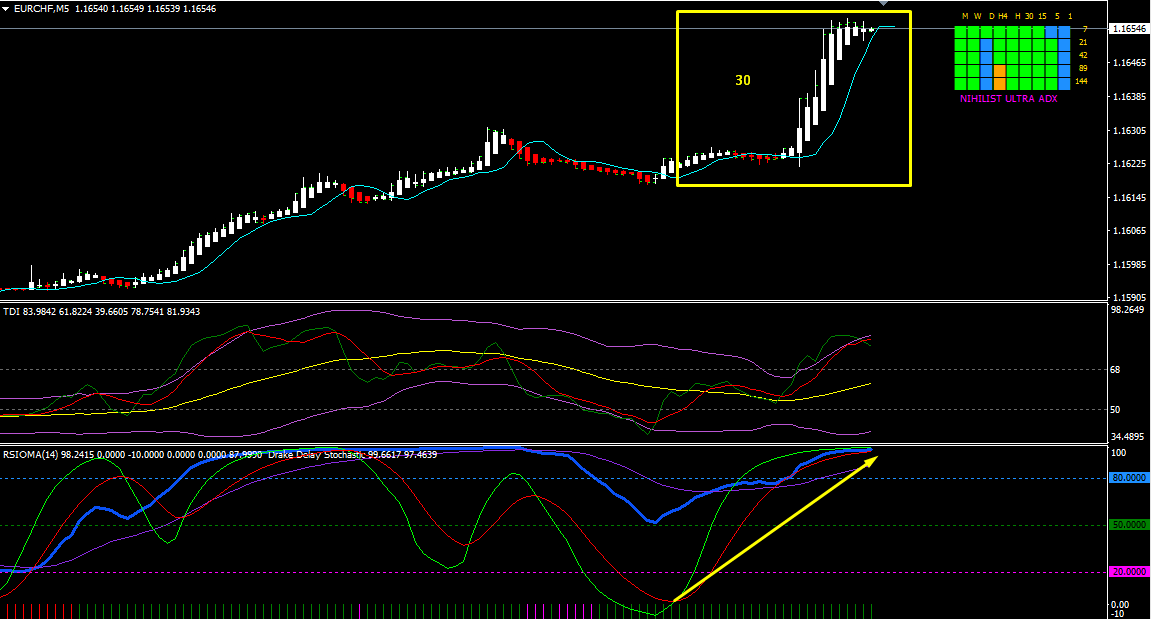The image size is (1151, 619).
Task: Click the 1.16145 price axis label
Action: coord(1129,198)
